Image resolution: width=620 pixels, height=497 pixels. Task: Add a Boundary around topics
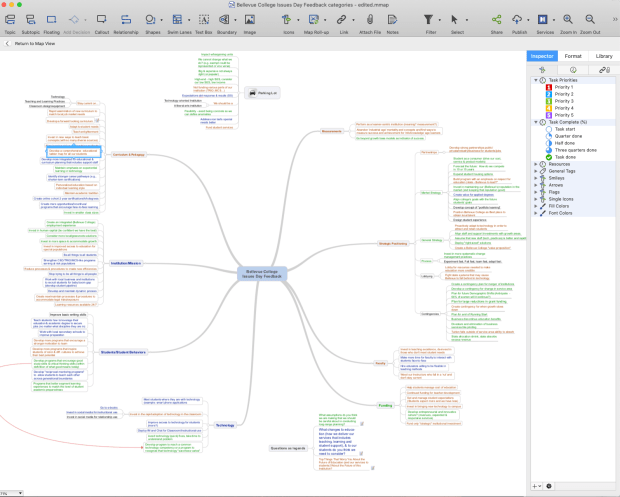(224, 20)
